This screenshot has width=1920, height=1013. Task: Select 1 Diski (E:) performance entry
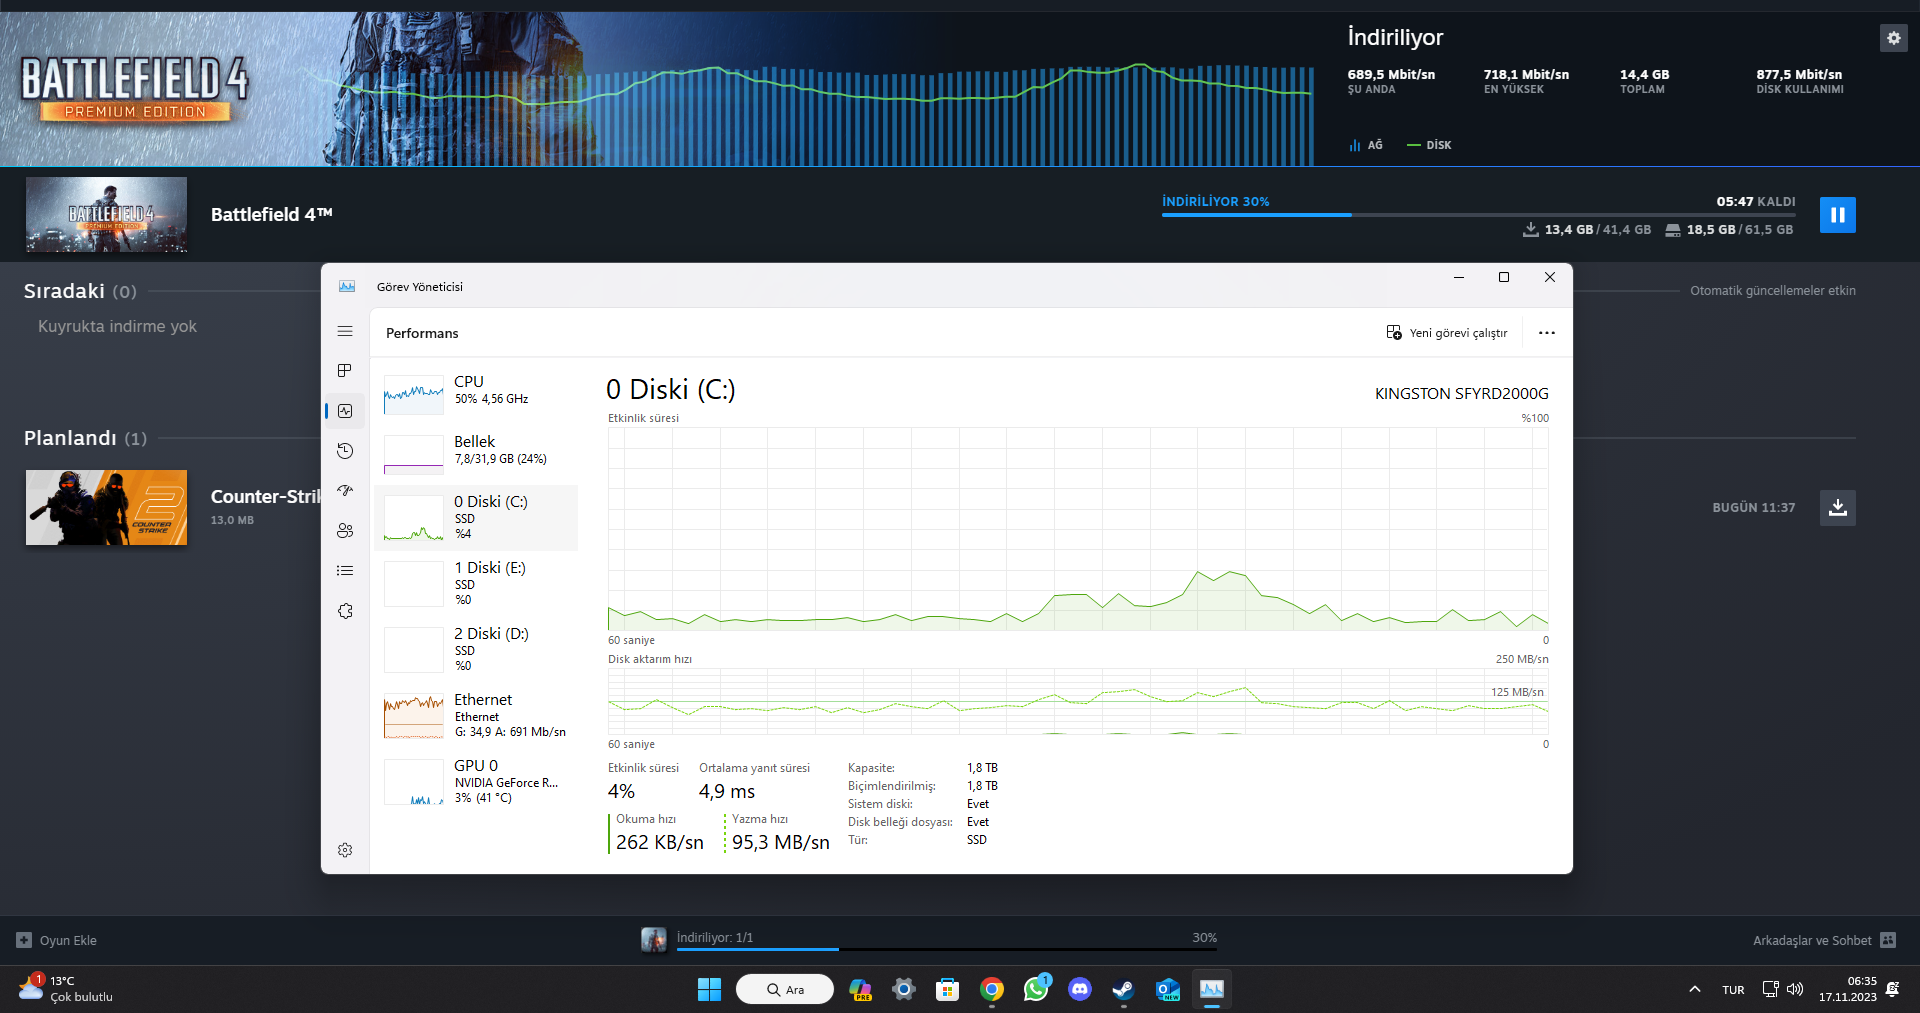point(476,584)
